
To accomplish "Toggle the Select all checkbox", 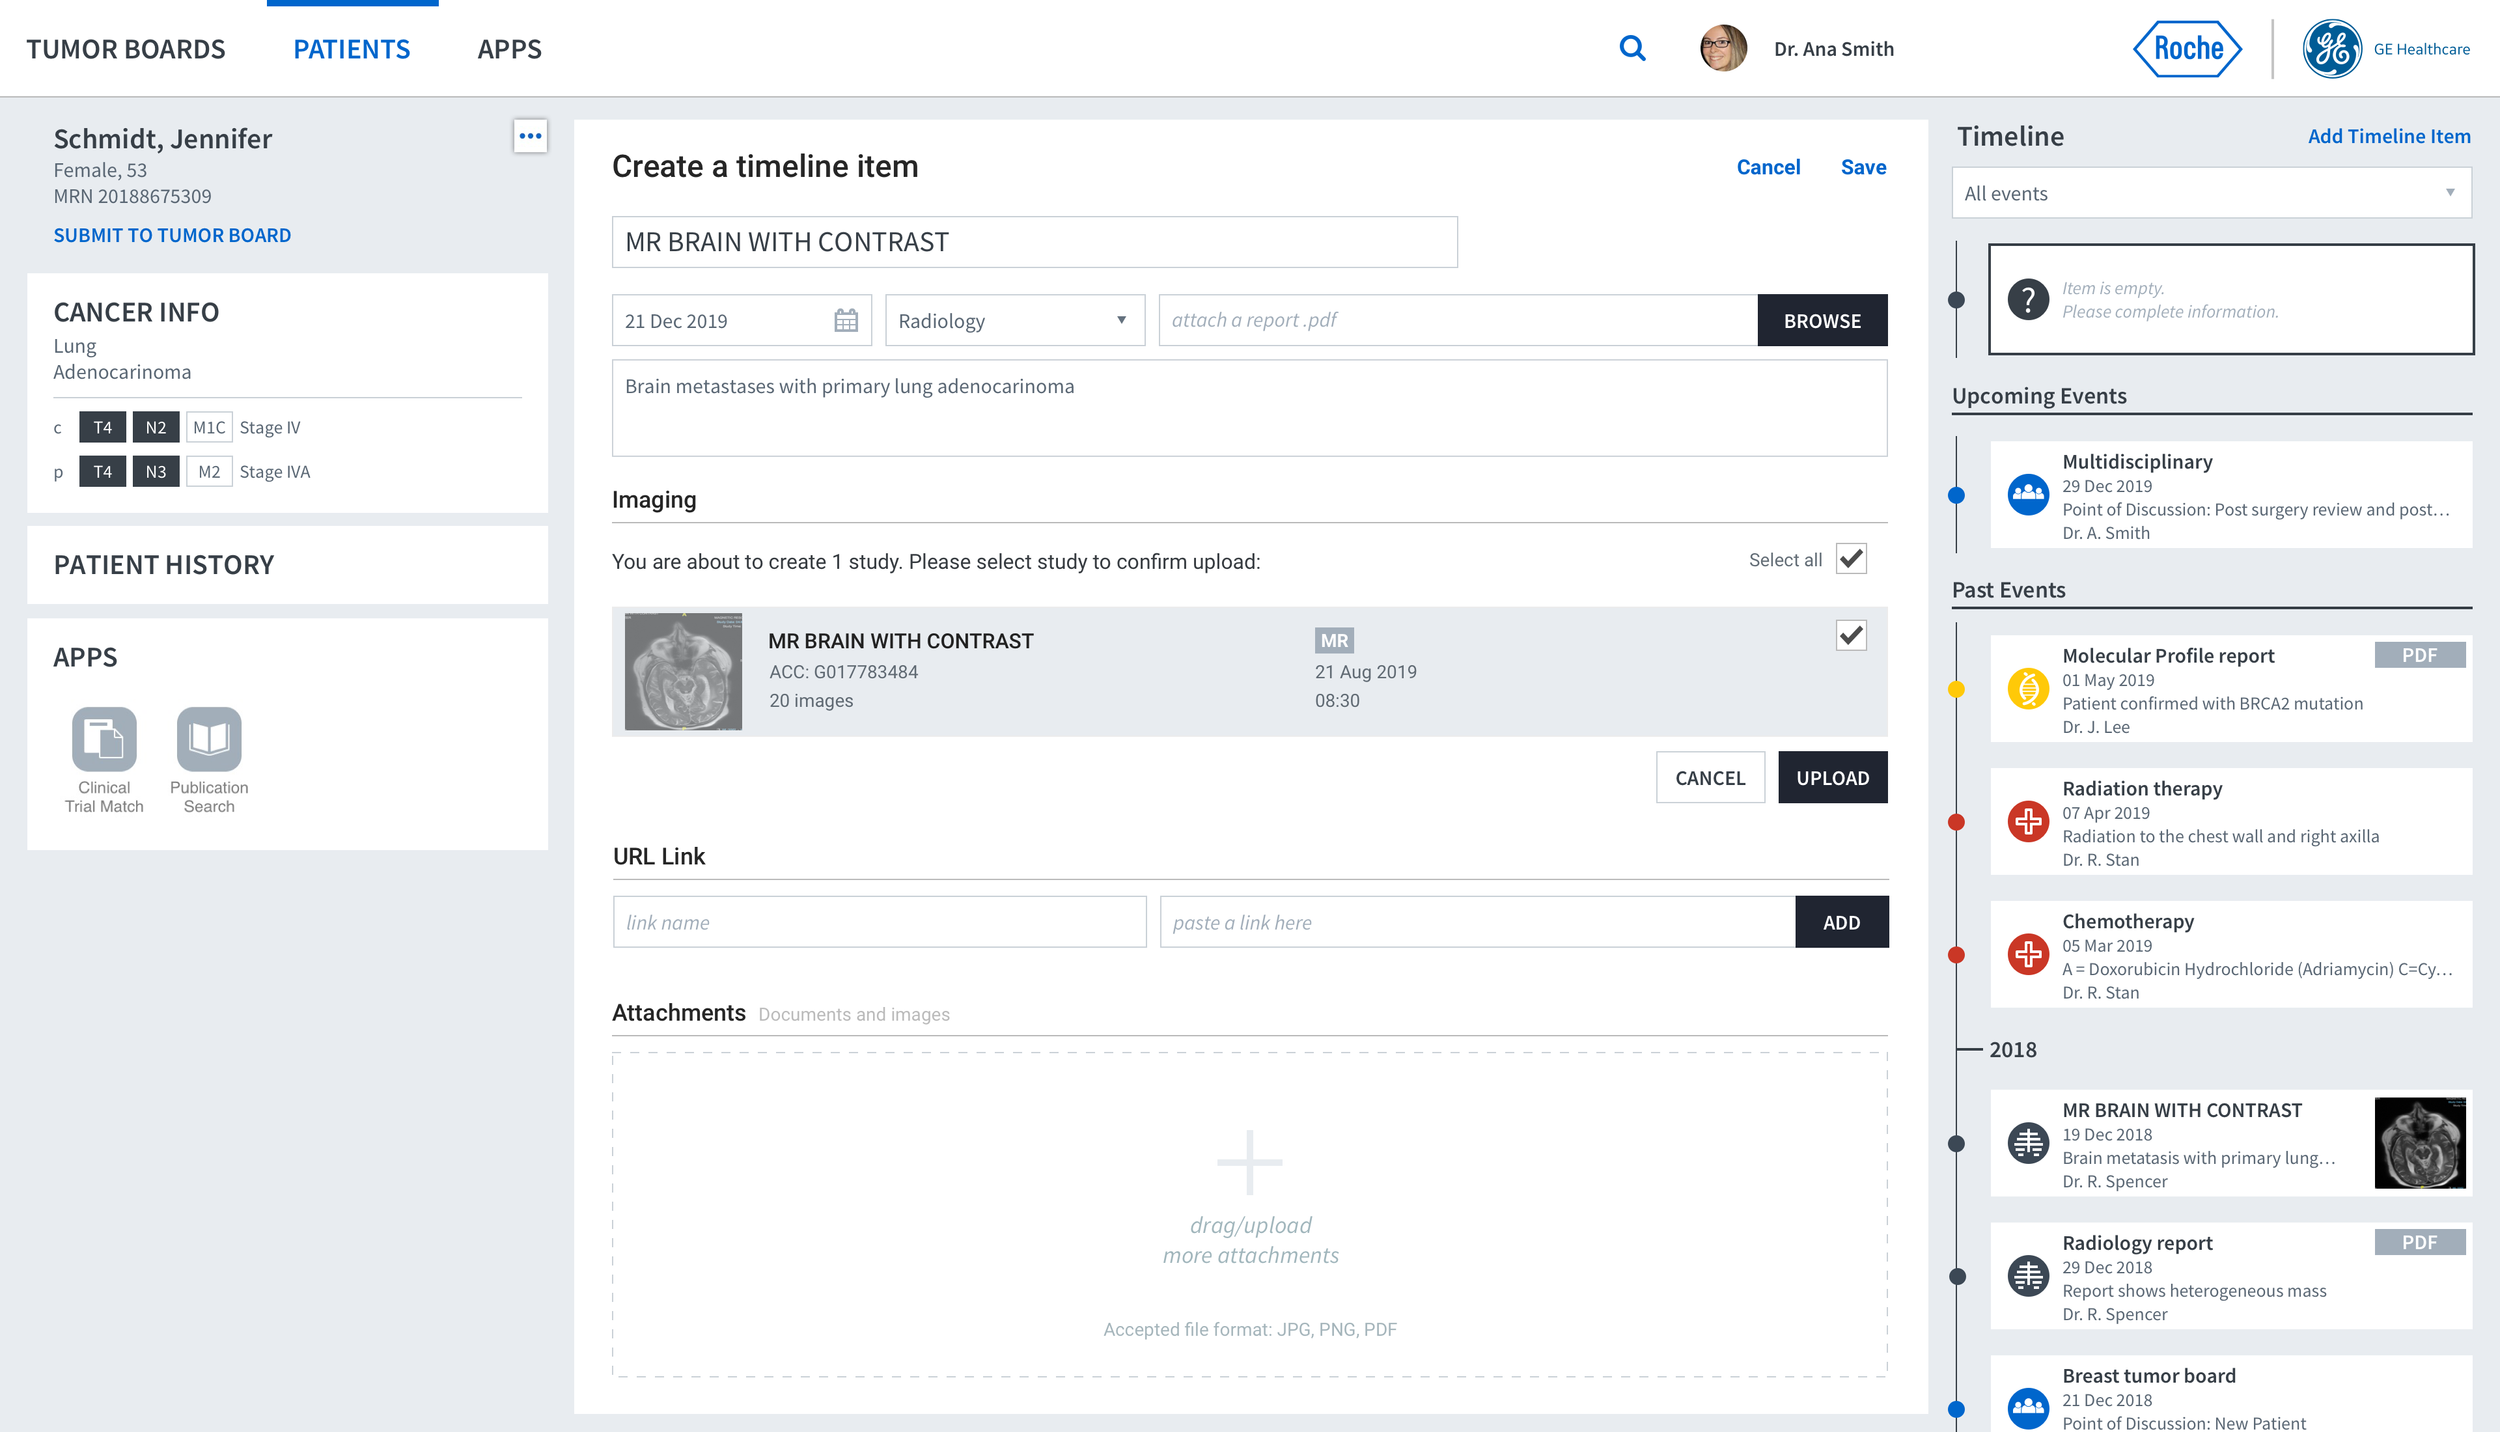I will coord(1851,559).
